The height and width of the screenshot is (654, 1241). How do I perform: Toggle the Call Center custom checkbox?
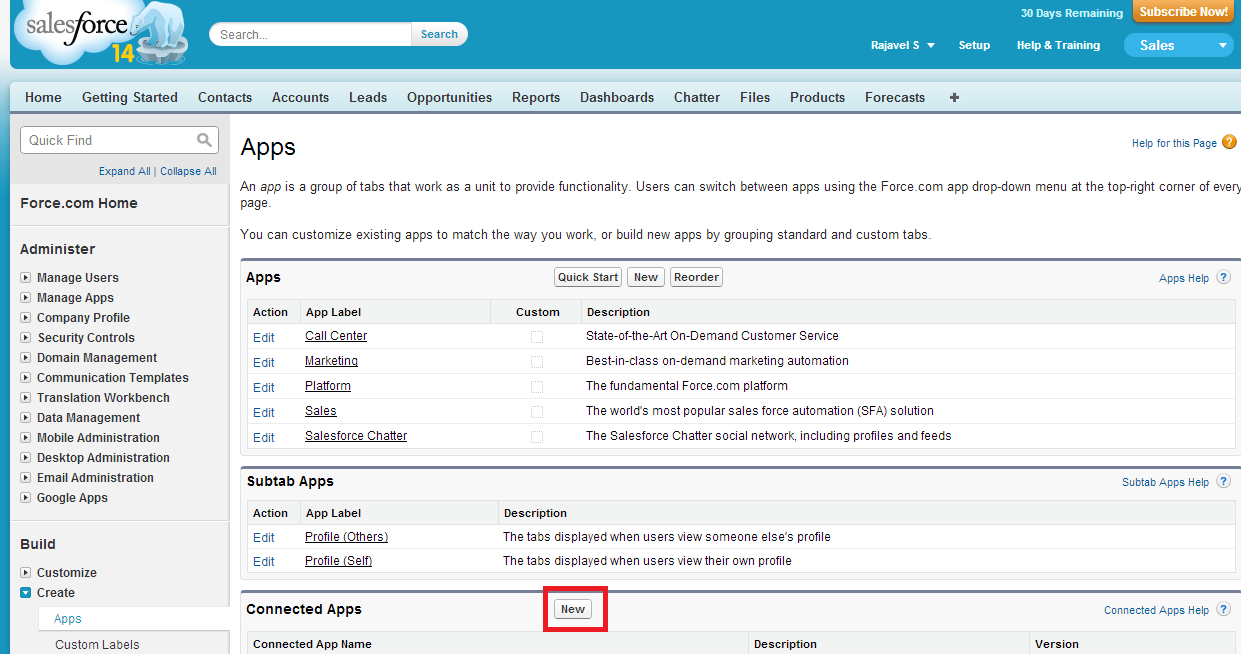click(537, 337)
